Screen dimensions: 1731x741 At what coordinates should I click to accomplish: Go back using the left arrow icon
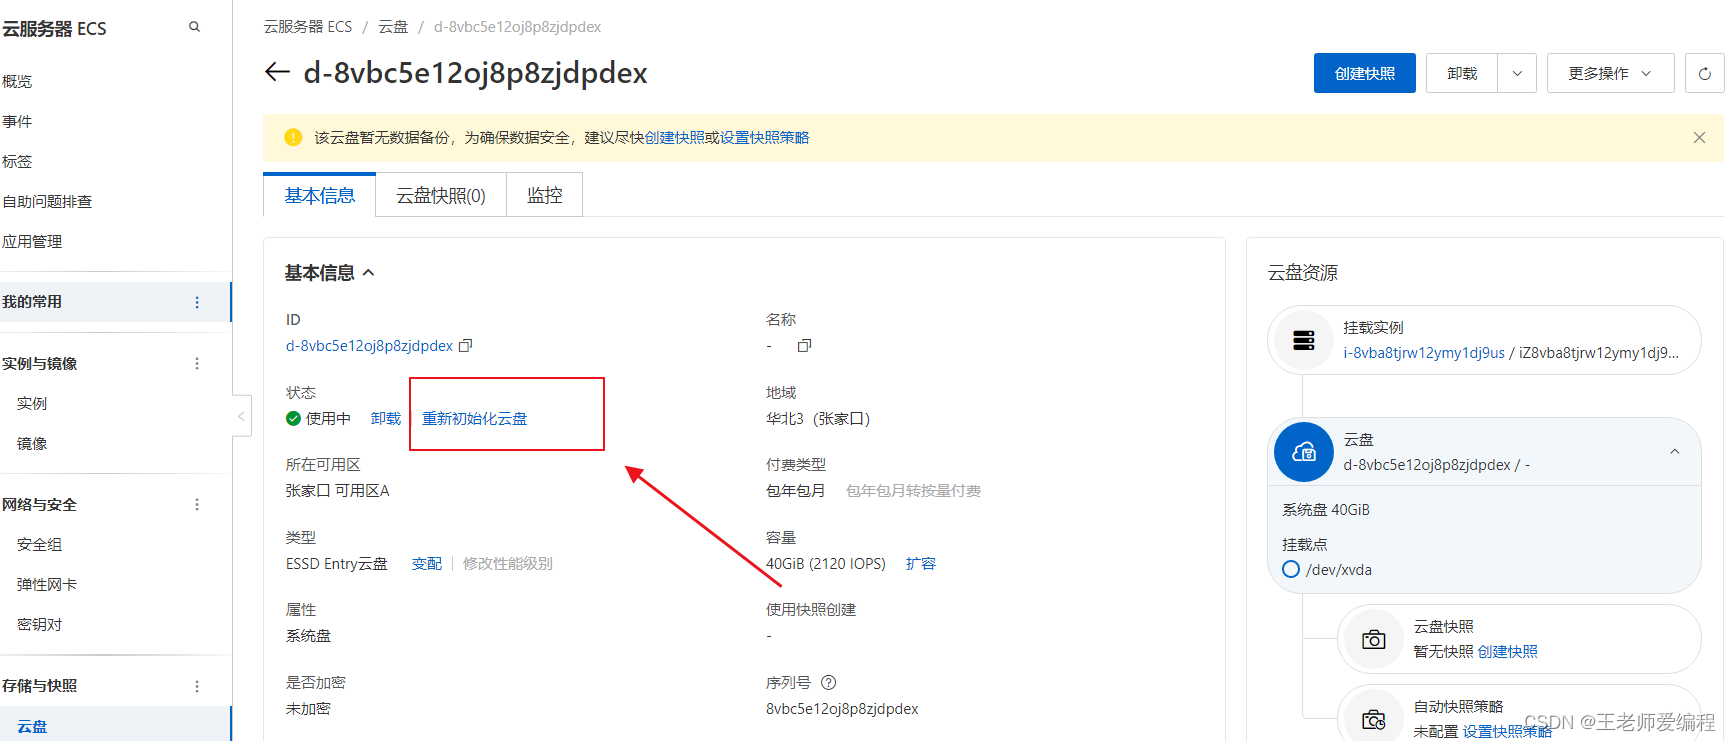click(277, 72)
